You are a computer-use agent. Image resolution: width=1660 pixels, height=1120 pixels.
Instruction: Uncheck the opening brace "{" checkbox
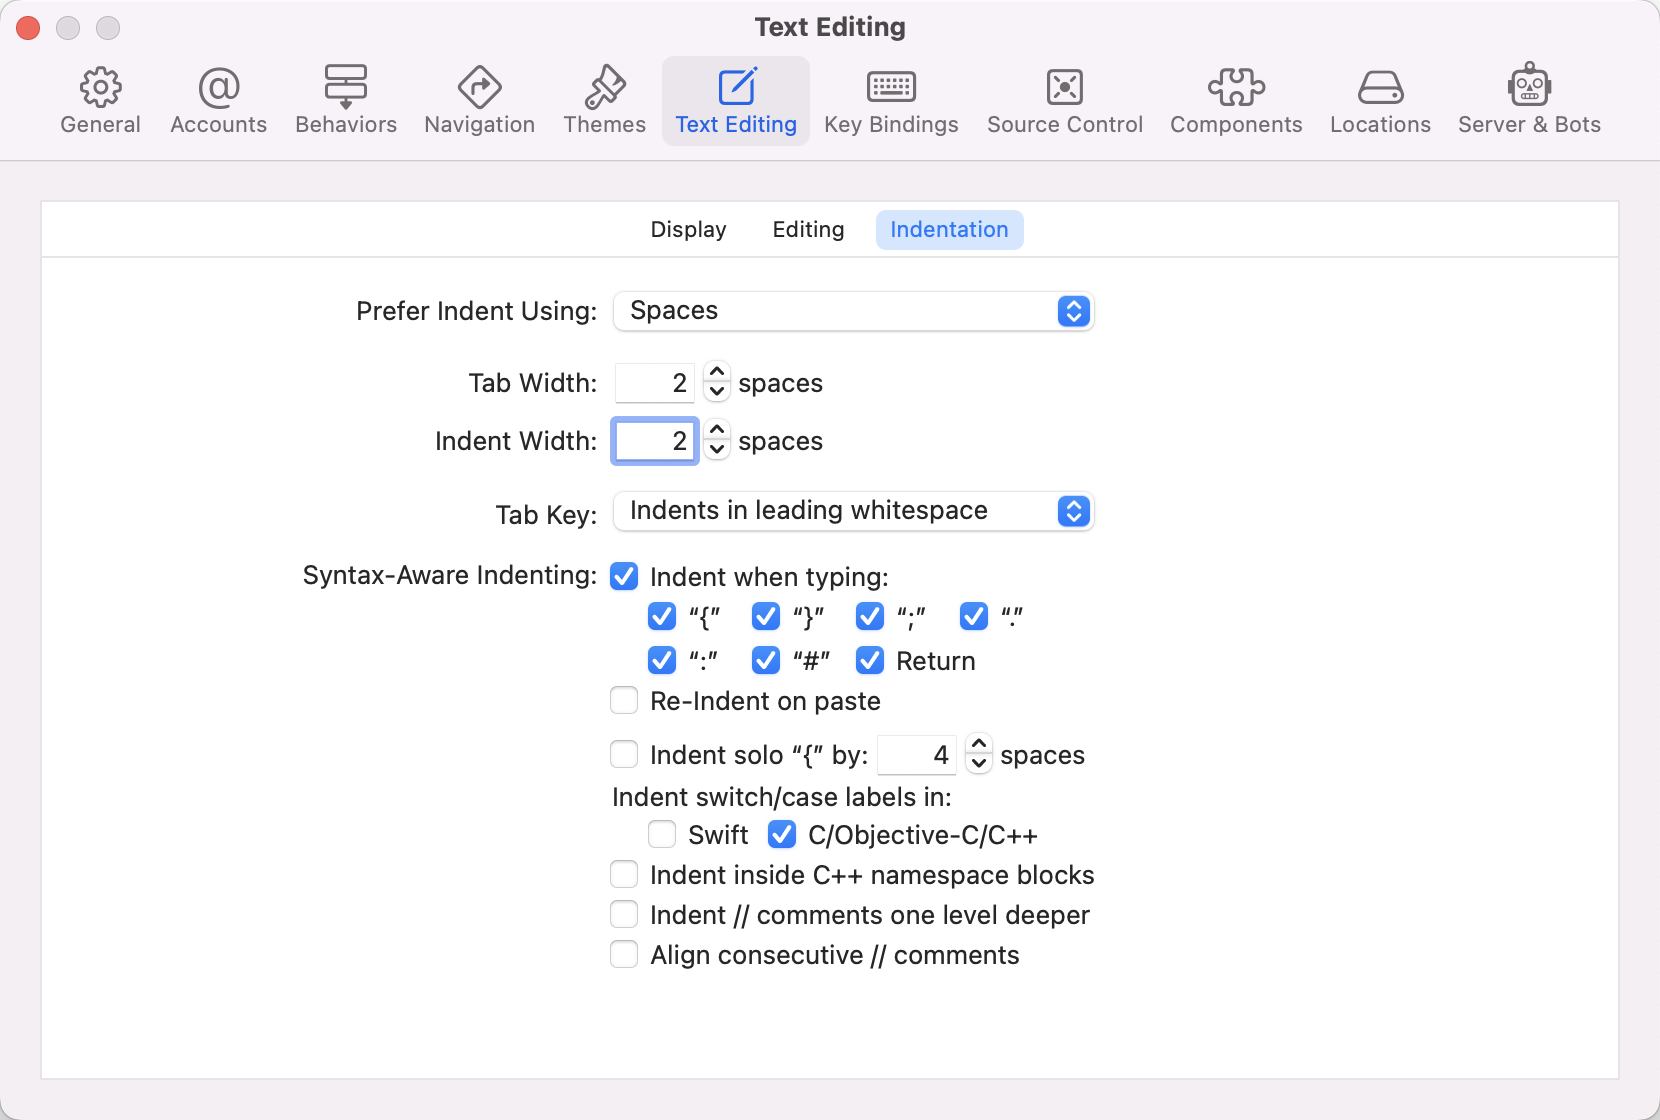click(662, 616)
